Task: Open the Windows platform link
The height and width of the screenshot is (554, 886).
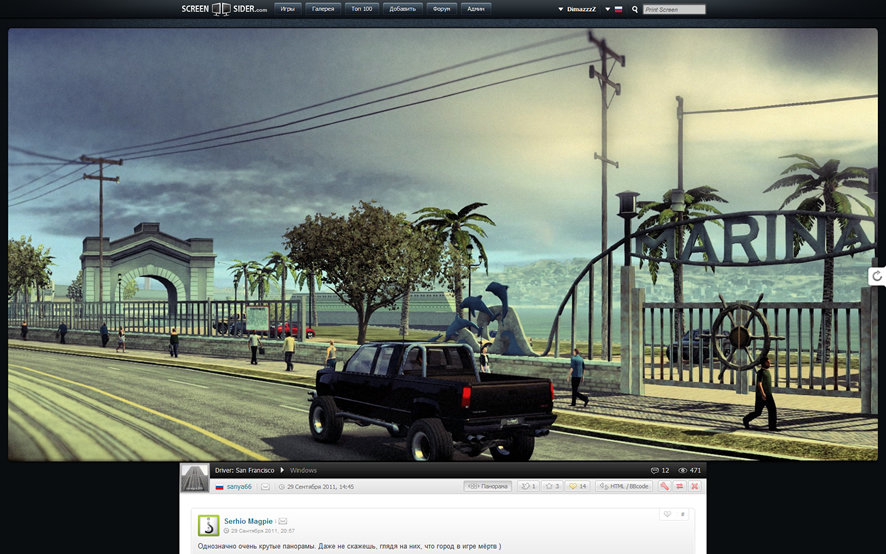Action: pos(303,470)
